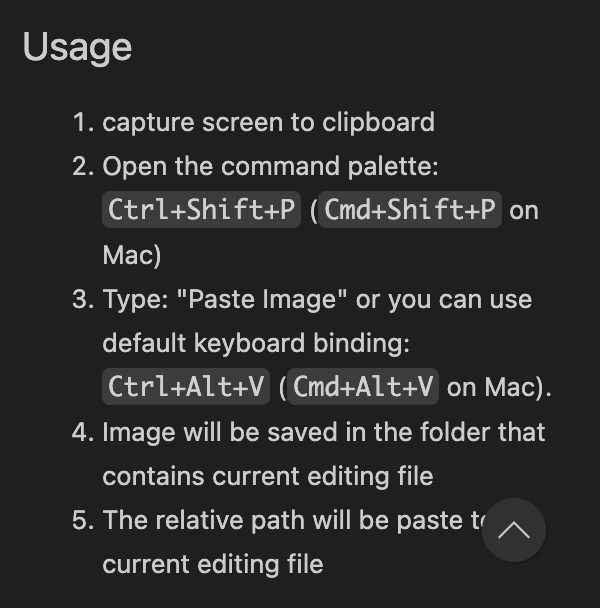Click the 'on Mac).' text after Cmd+Alt+V
This screenshot has height=608, width=600.
pos(499,388)
